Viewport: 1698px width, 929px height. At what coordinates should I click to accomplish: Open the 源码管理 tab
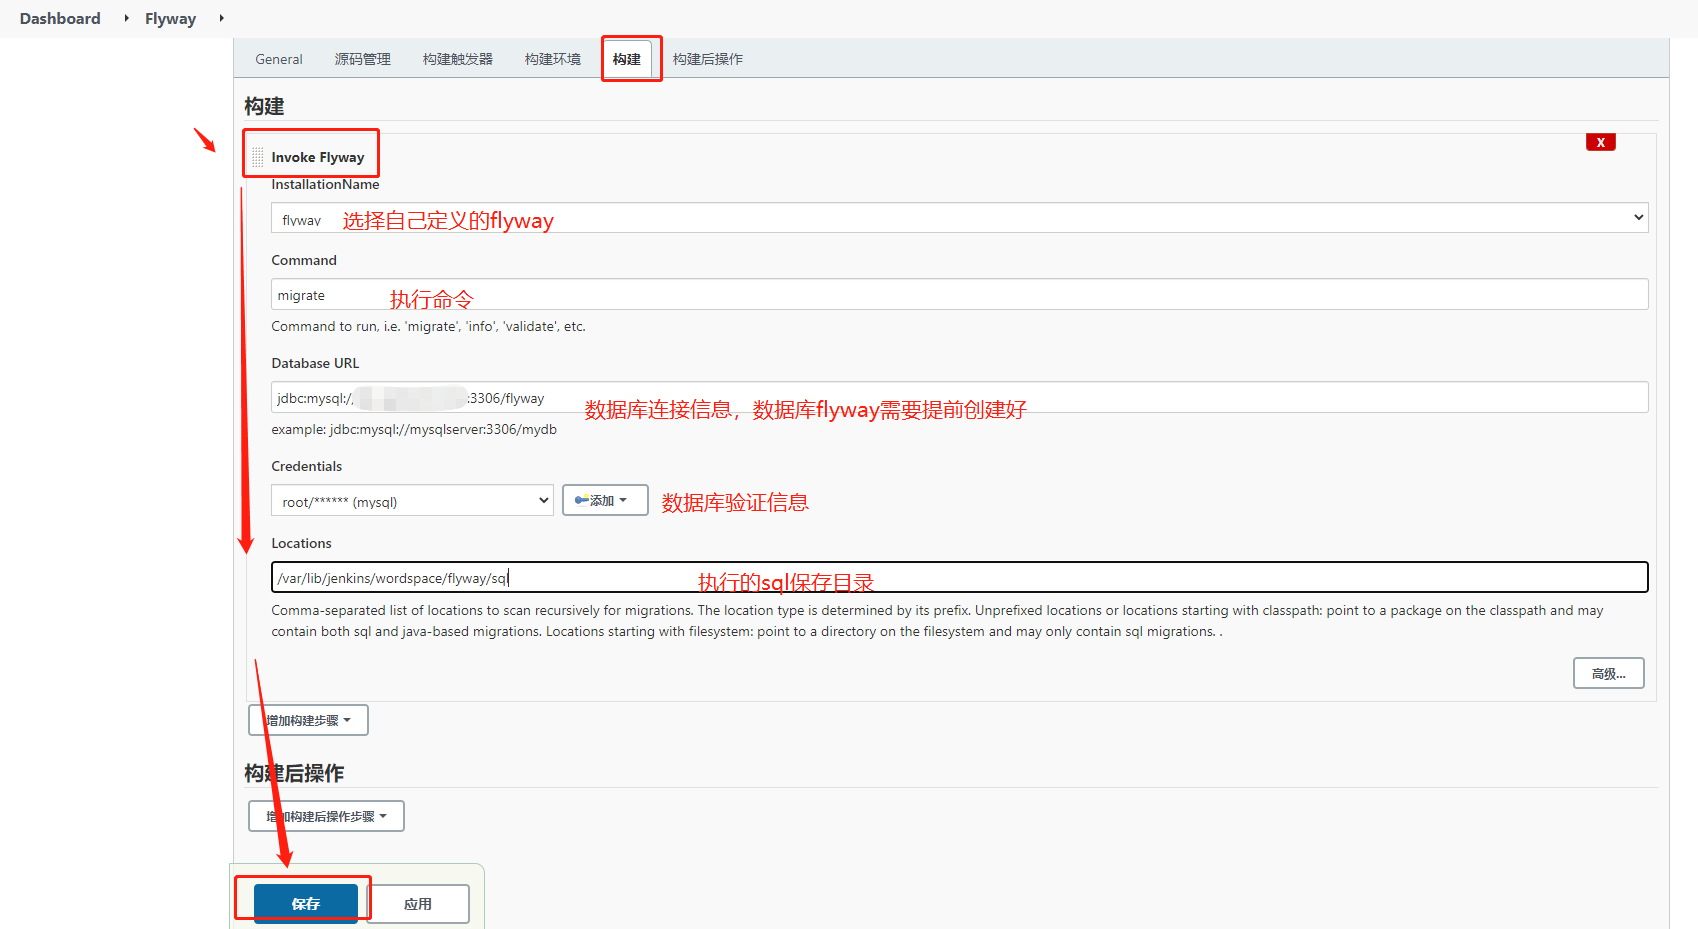coord(362,58)
